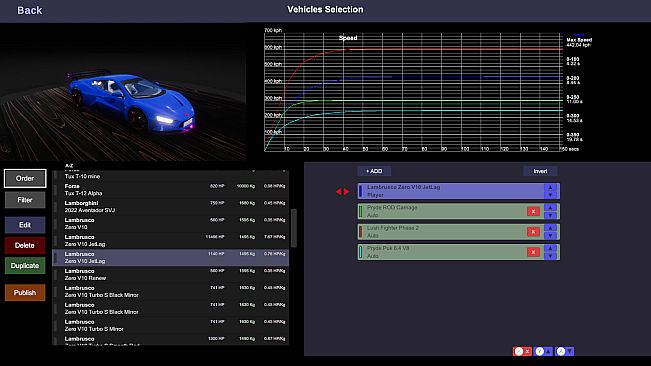The width and height of the screenshot is (651, 366).
Task: Select highlighted Lambrusco Zero V10 JetLag 1140 HP row
Action: pyautogui.click(x=171, y=257)
